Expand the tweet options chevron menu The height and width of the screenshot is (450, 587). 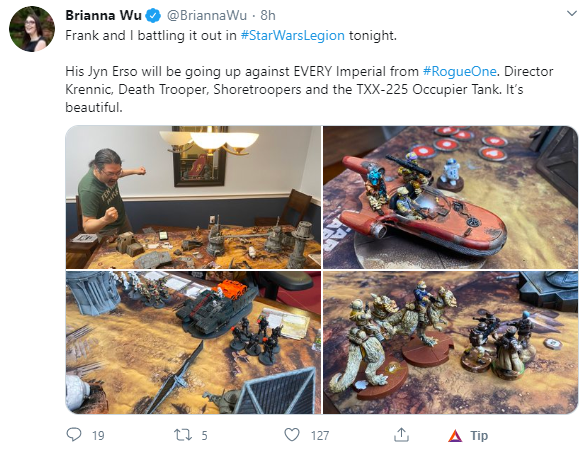[x=572, y=14]
